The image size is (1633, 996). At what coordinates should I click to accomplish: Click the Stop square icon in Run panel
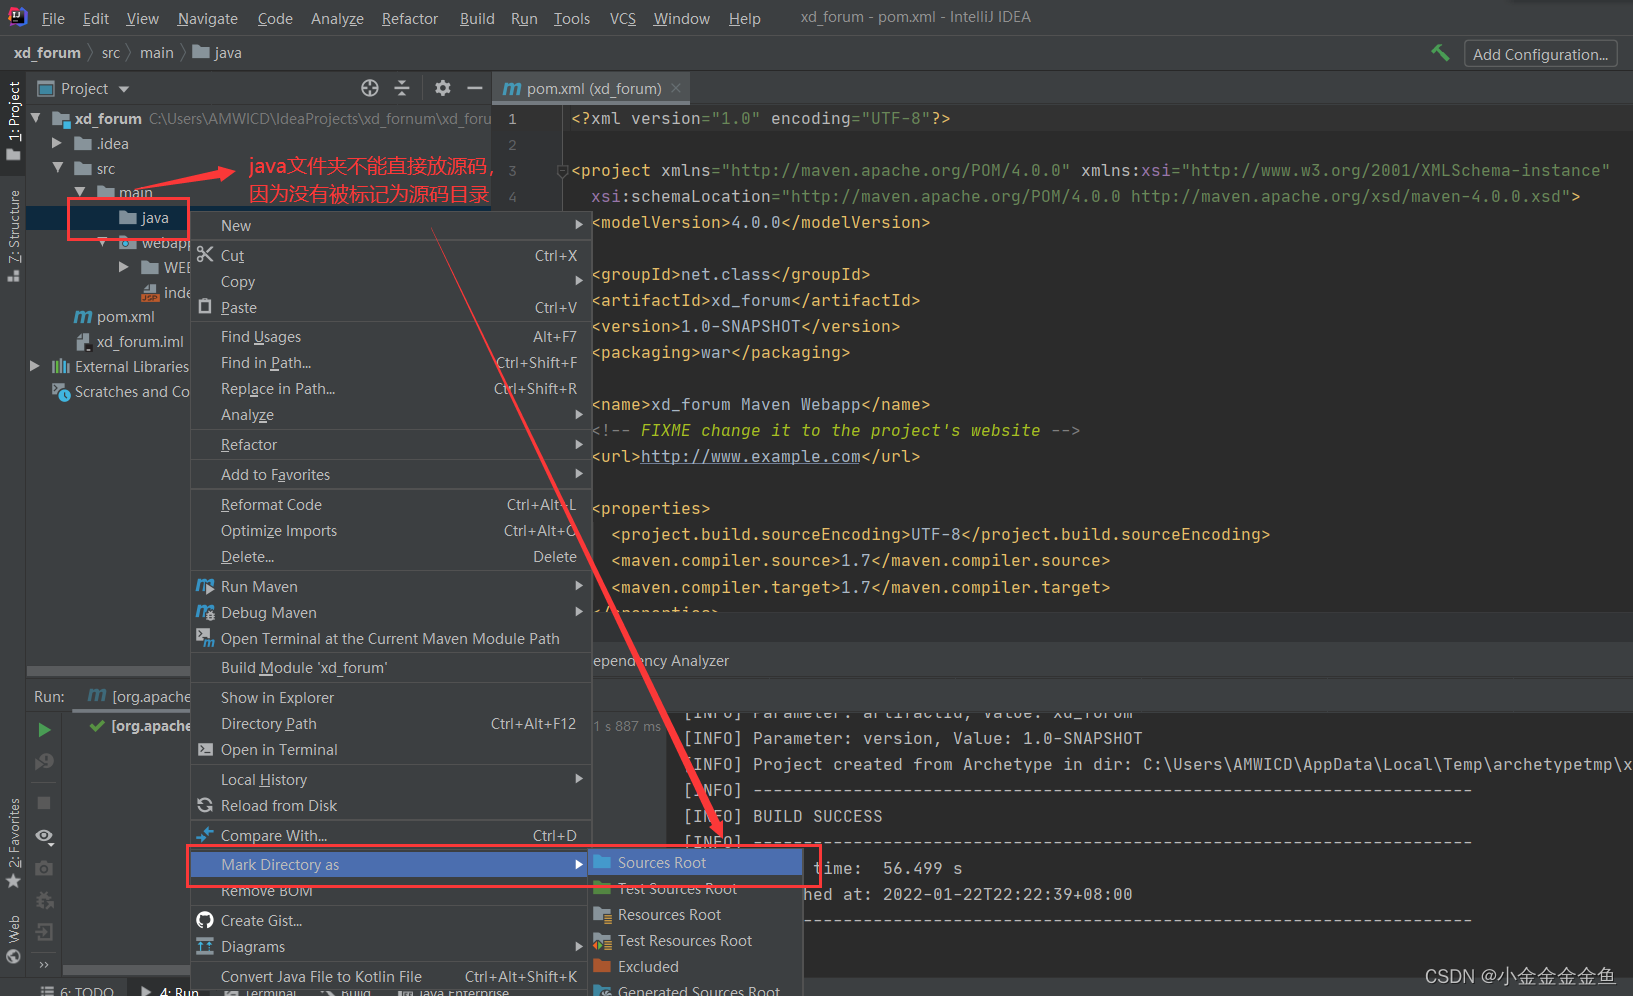[x=44, y=803]
